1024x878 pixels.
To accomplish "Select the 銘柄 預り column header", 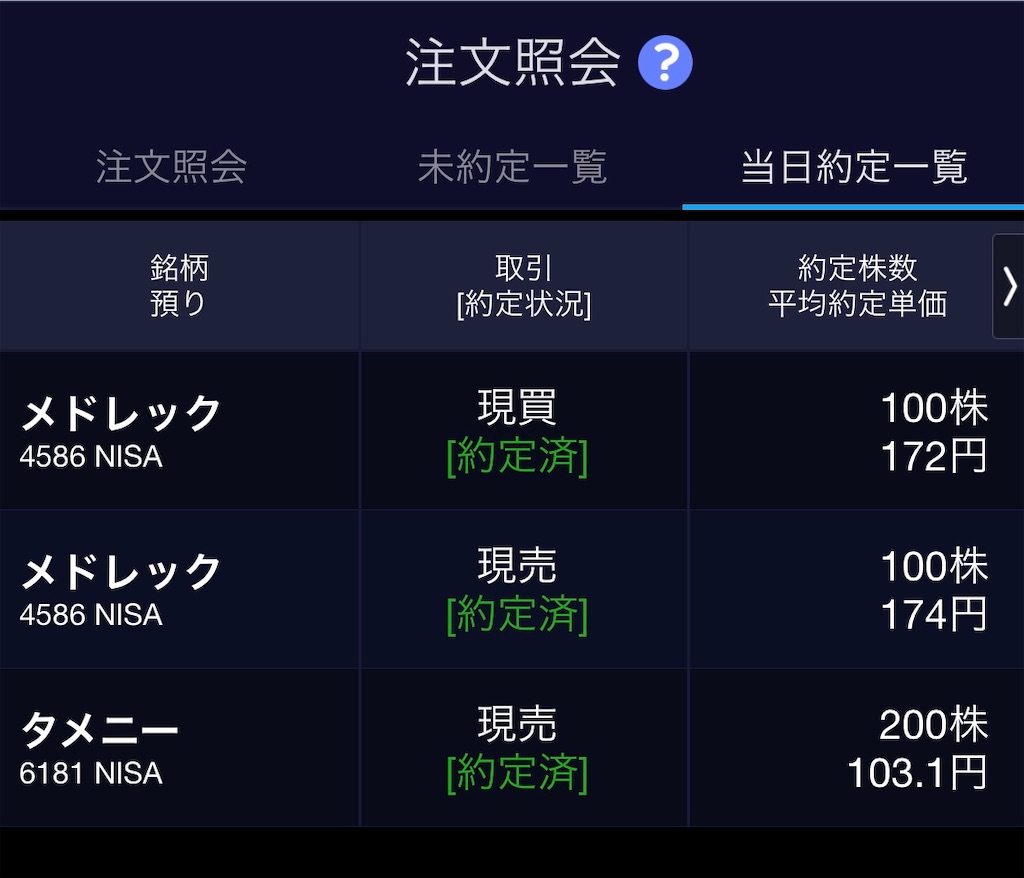I will pos(178,285).
